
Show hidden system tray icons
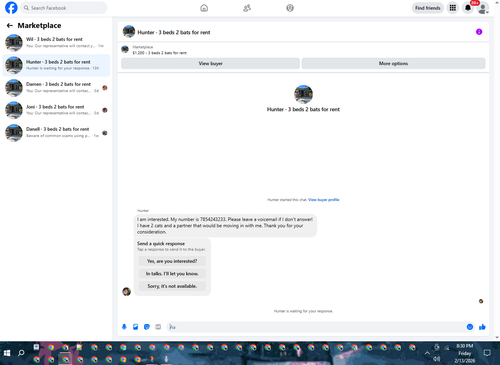tap(427, 353)
